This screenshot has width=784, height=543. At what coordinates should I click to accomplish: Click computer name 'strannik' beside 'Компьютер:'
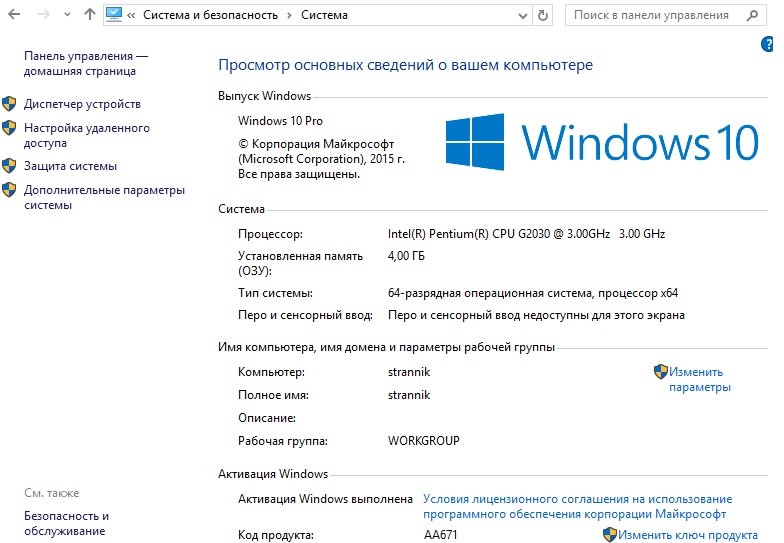tap(409, 372)
